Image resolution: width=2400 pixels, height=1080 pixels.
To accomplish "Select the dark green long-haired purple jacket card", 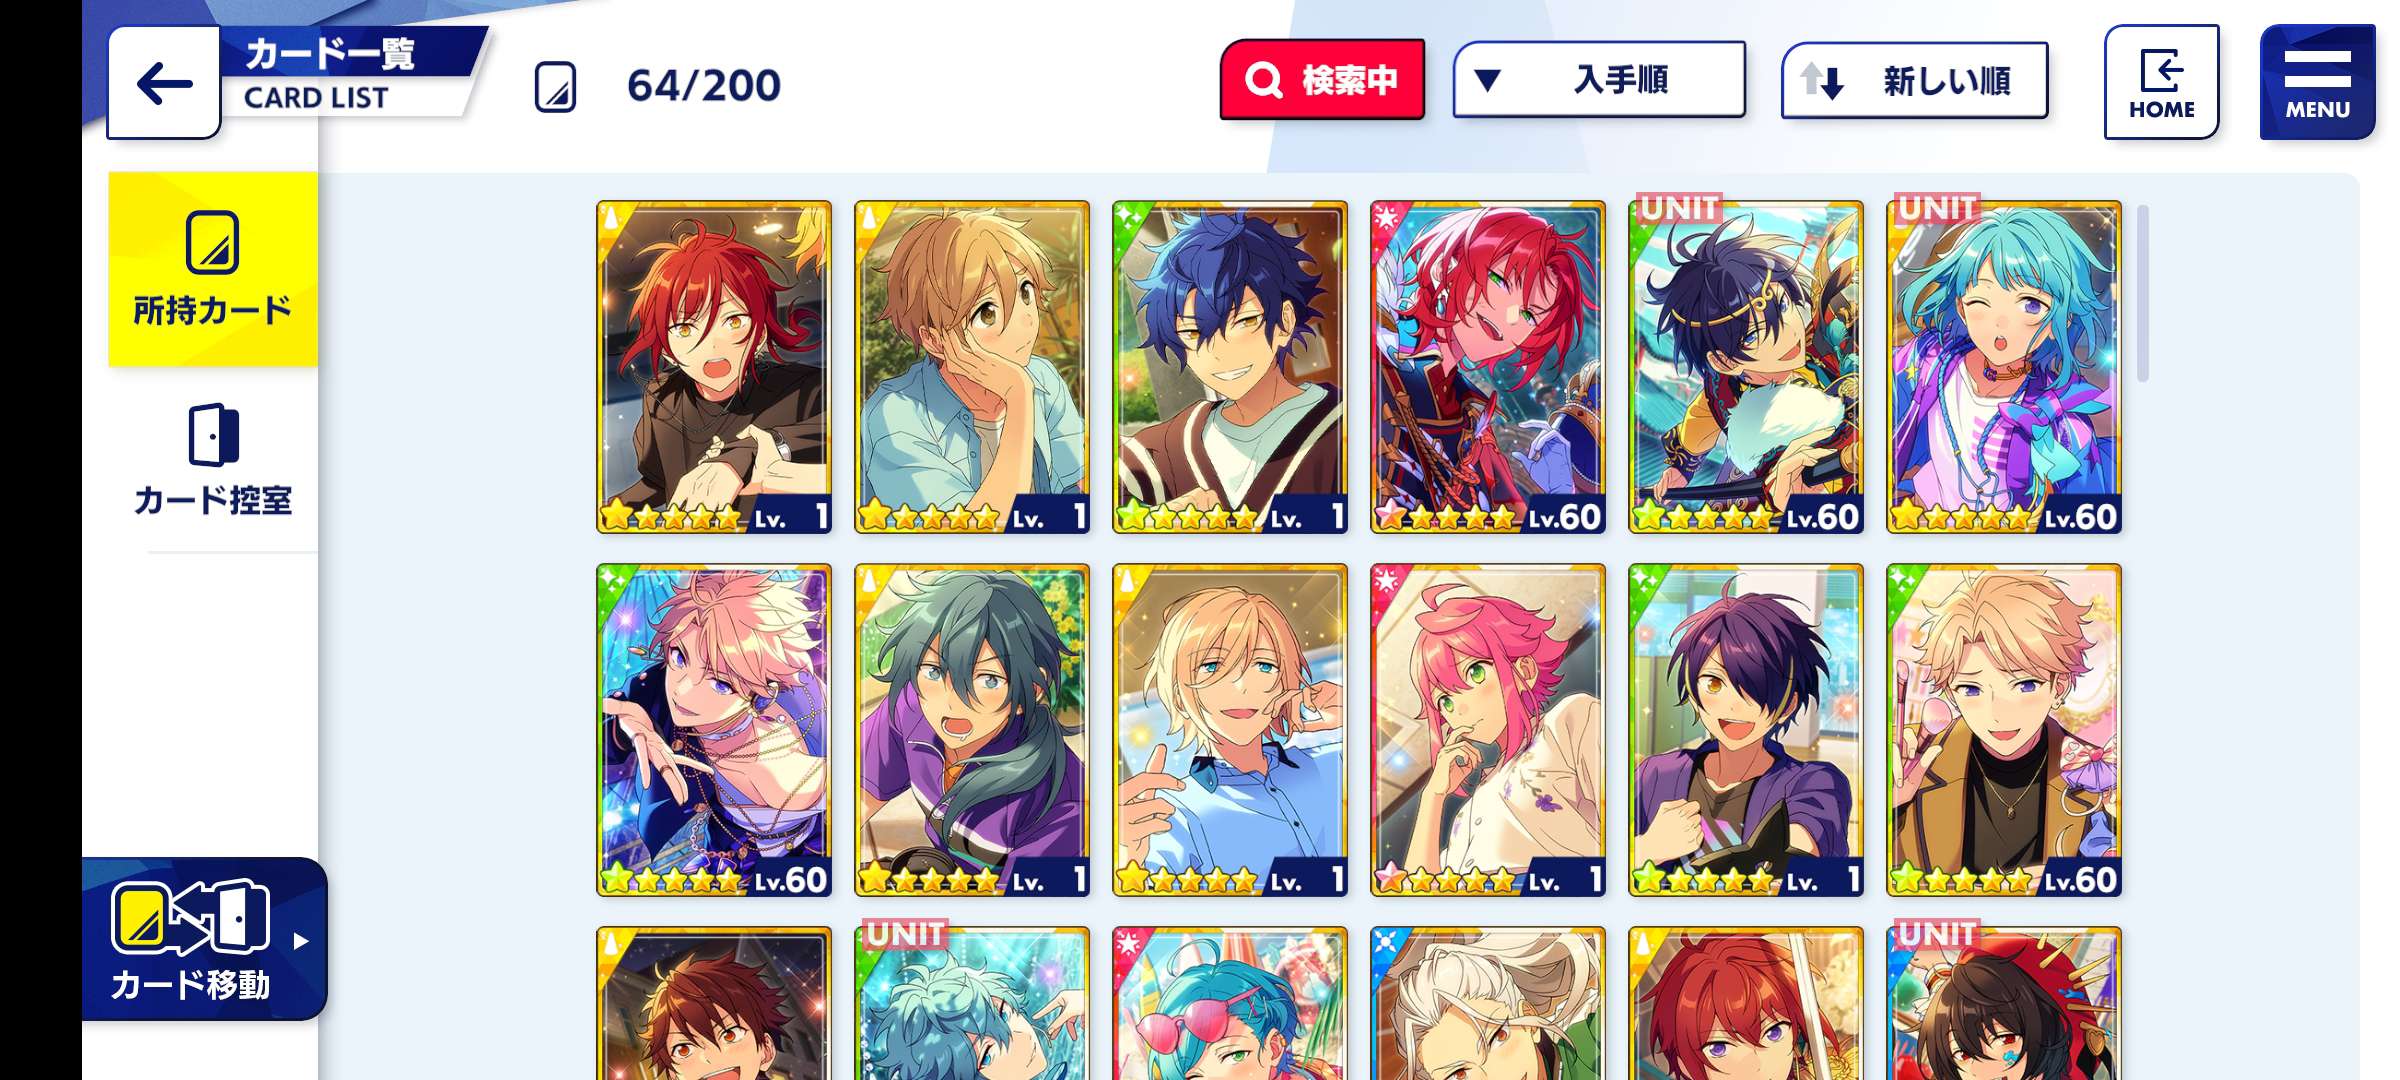I will (x=972, y=730).
